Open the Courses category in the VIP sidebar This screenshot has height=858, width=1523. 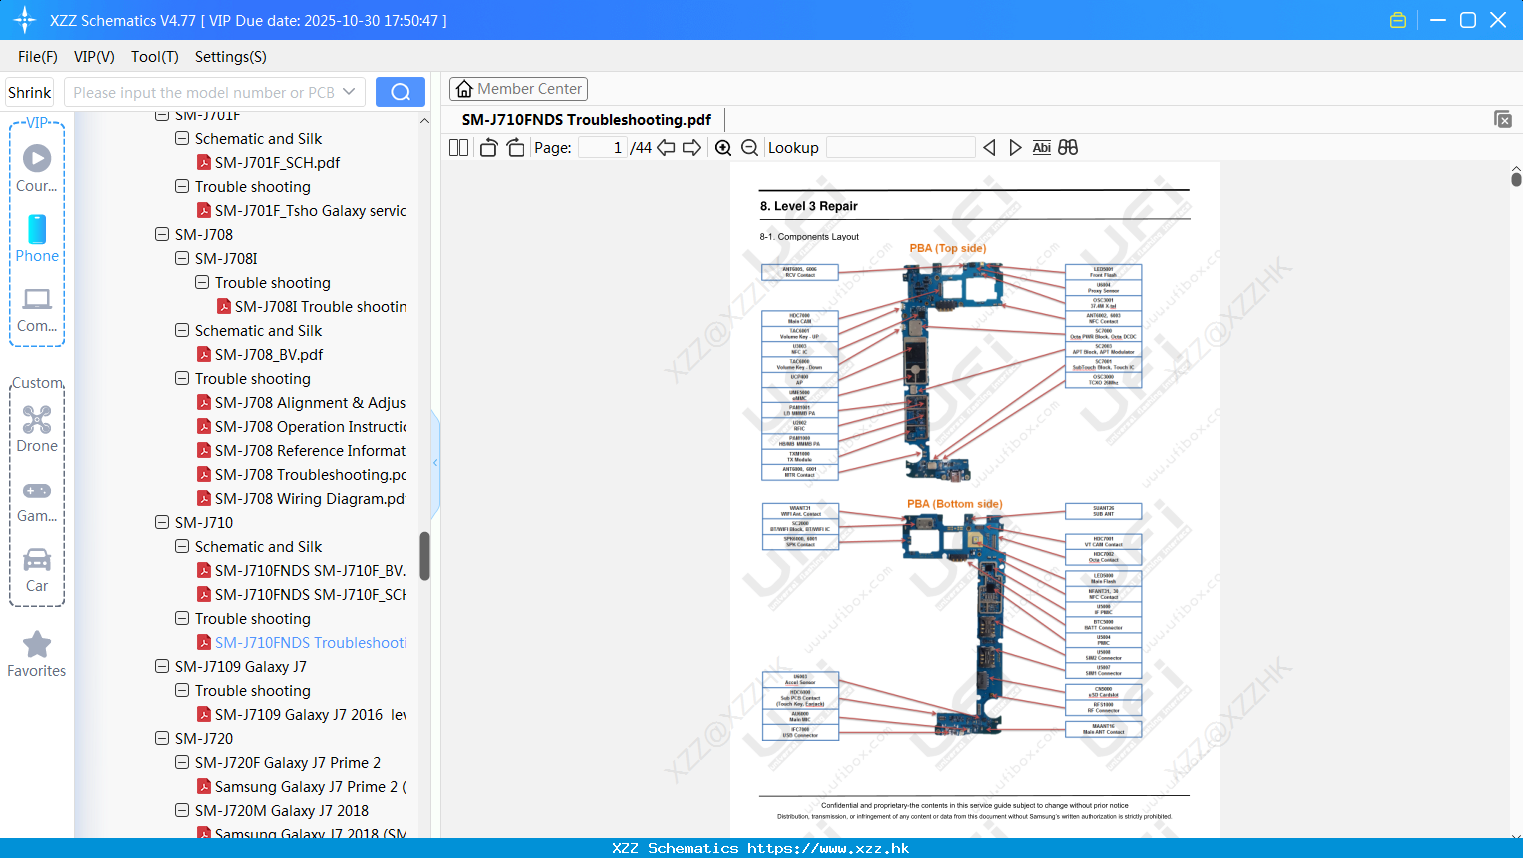pos(37,168)
